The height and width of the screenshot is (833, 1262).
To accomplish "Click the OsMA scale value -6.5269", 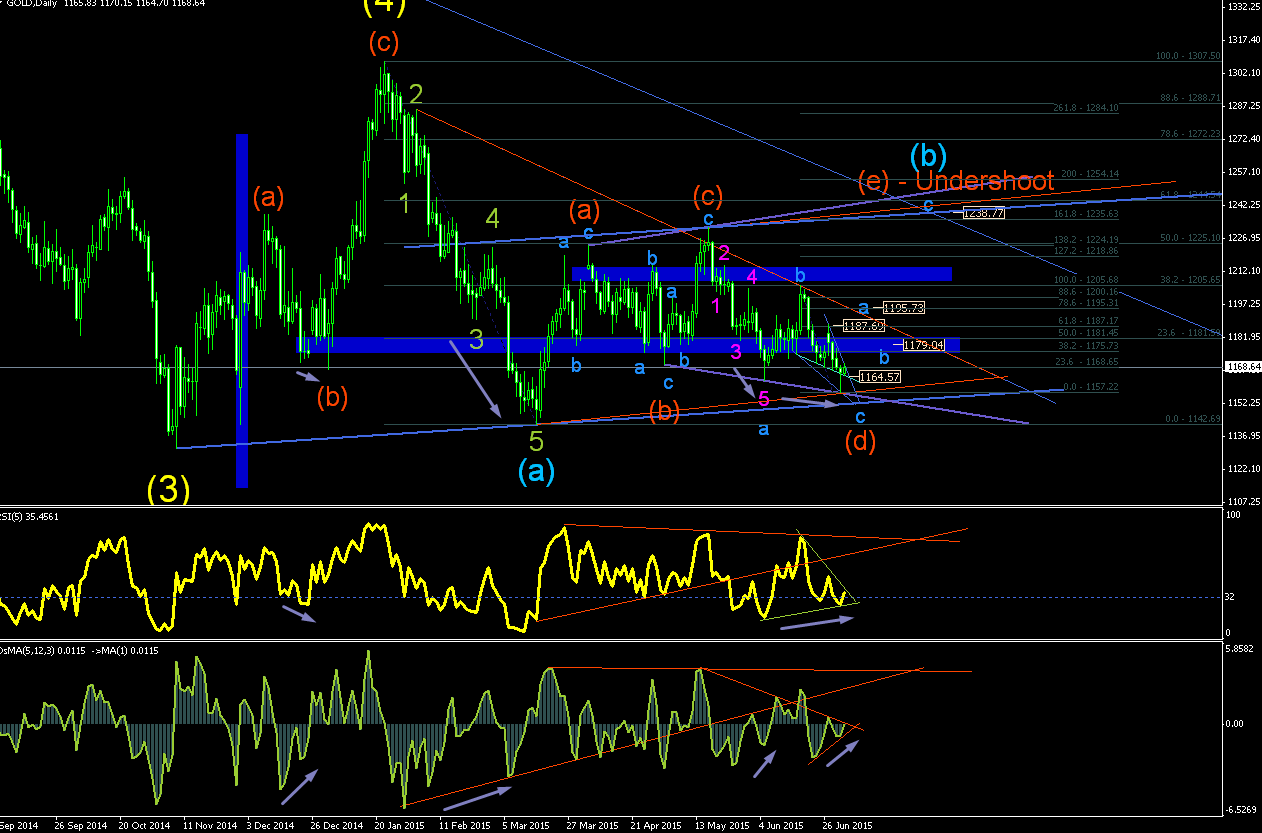I will coord(1241,809).
